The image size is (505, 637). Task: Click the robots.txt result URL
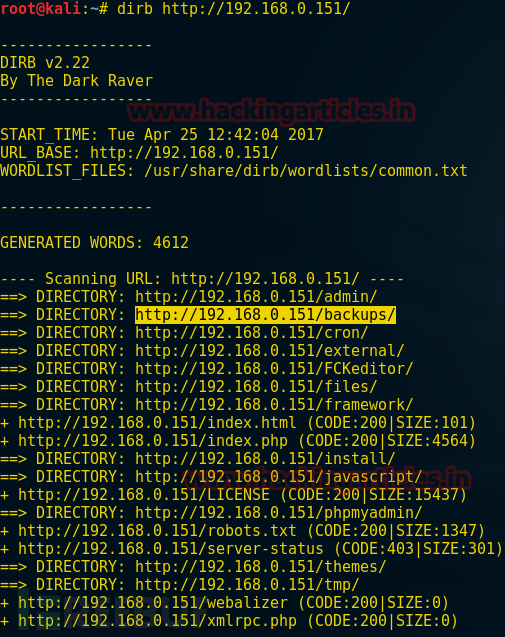click(157, 531)
